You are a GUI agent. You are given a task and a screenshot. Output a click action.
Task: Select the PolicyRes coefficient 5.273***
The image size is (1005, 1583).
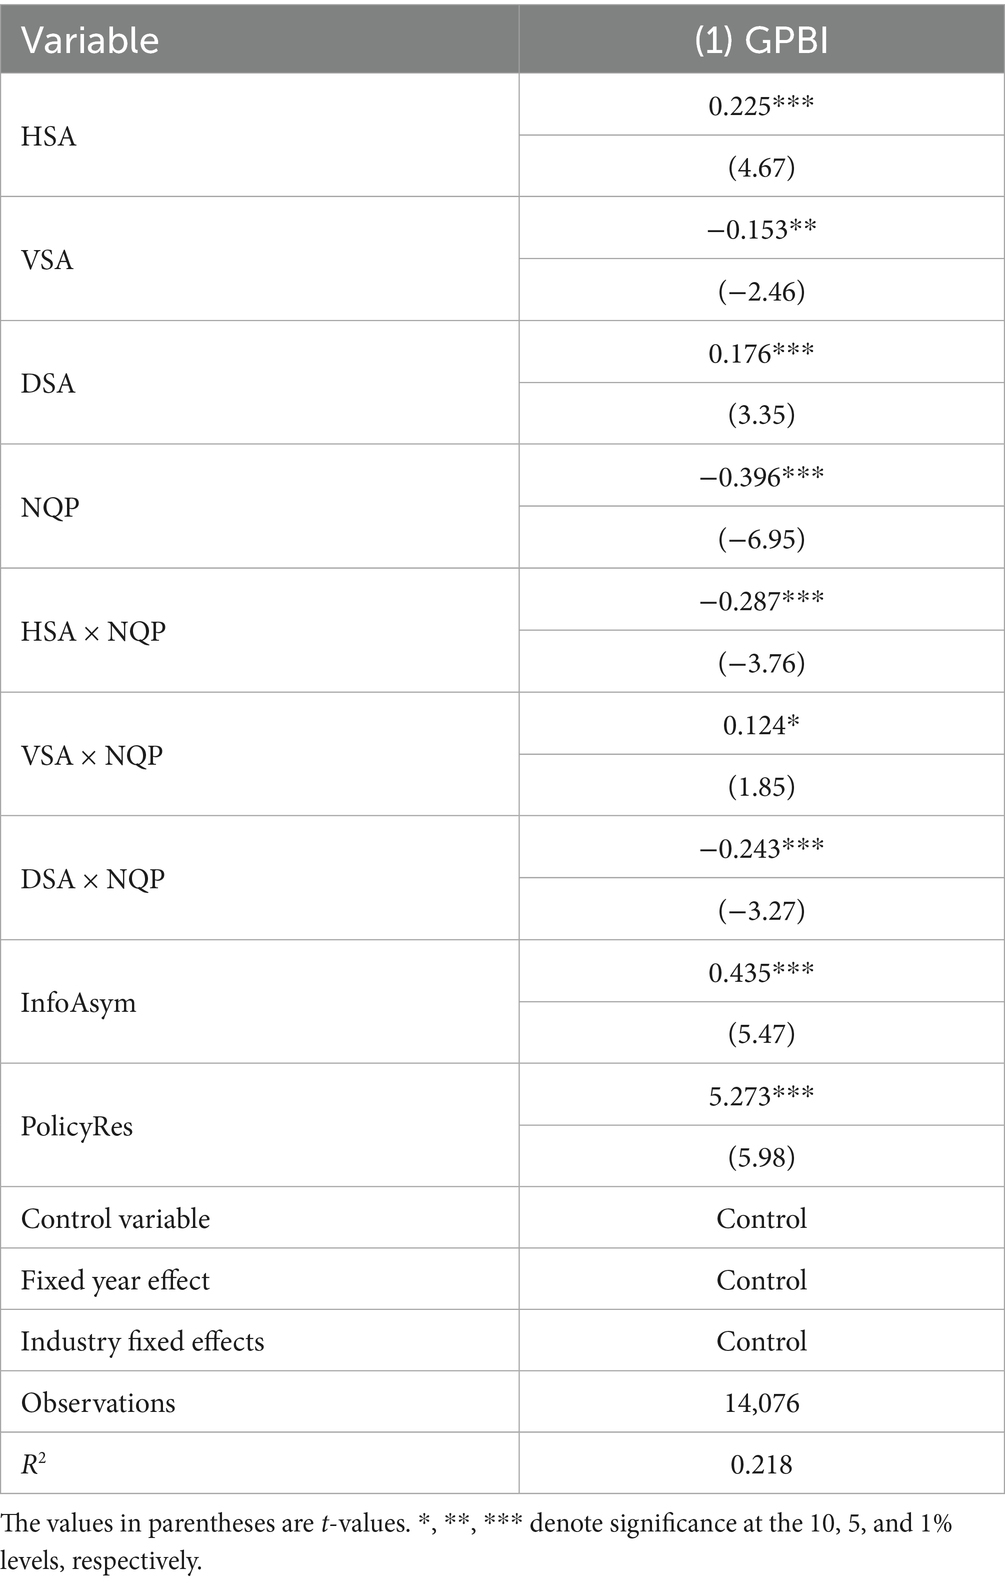(x=761, y=1096)
